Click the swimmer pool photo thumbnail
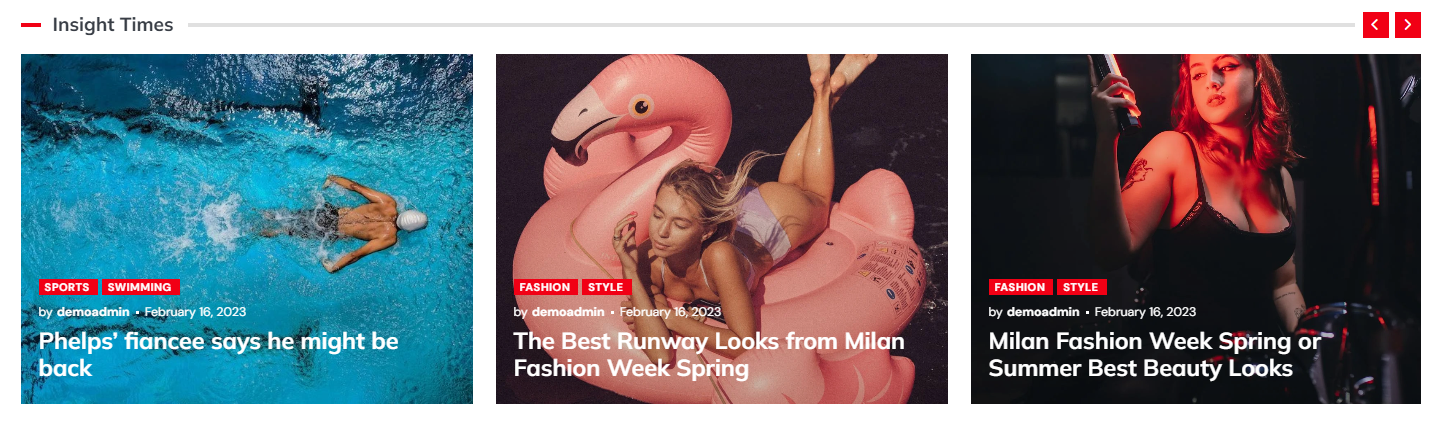This screenshot has width=1446, height=429. [x=247, y=160]
